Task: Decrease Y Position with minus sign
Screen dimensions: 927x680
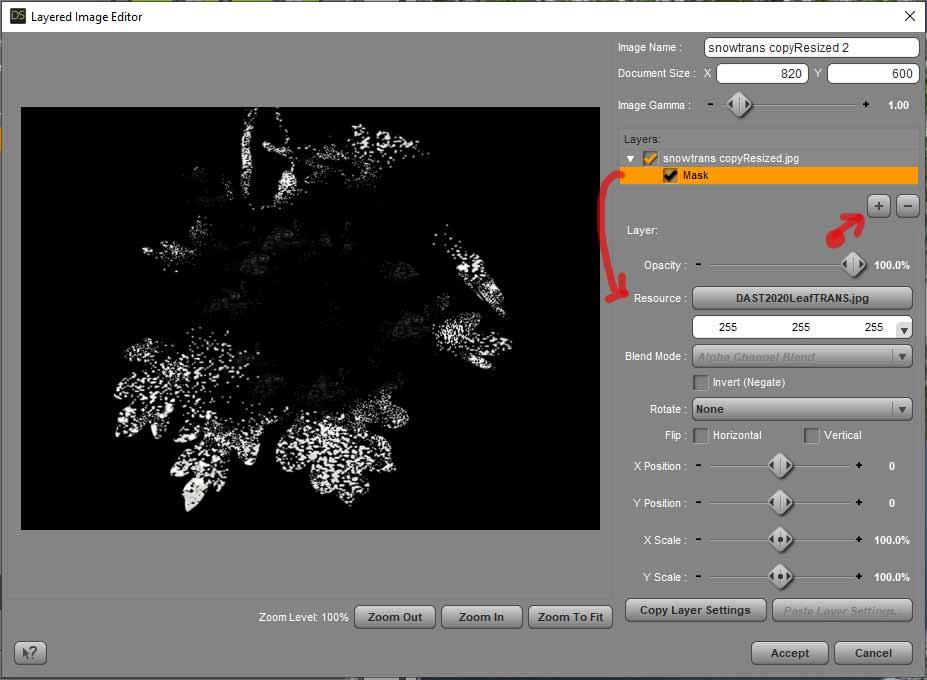Action: 698,502
